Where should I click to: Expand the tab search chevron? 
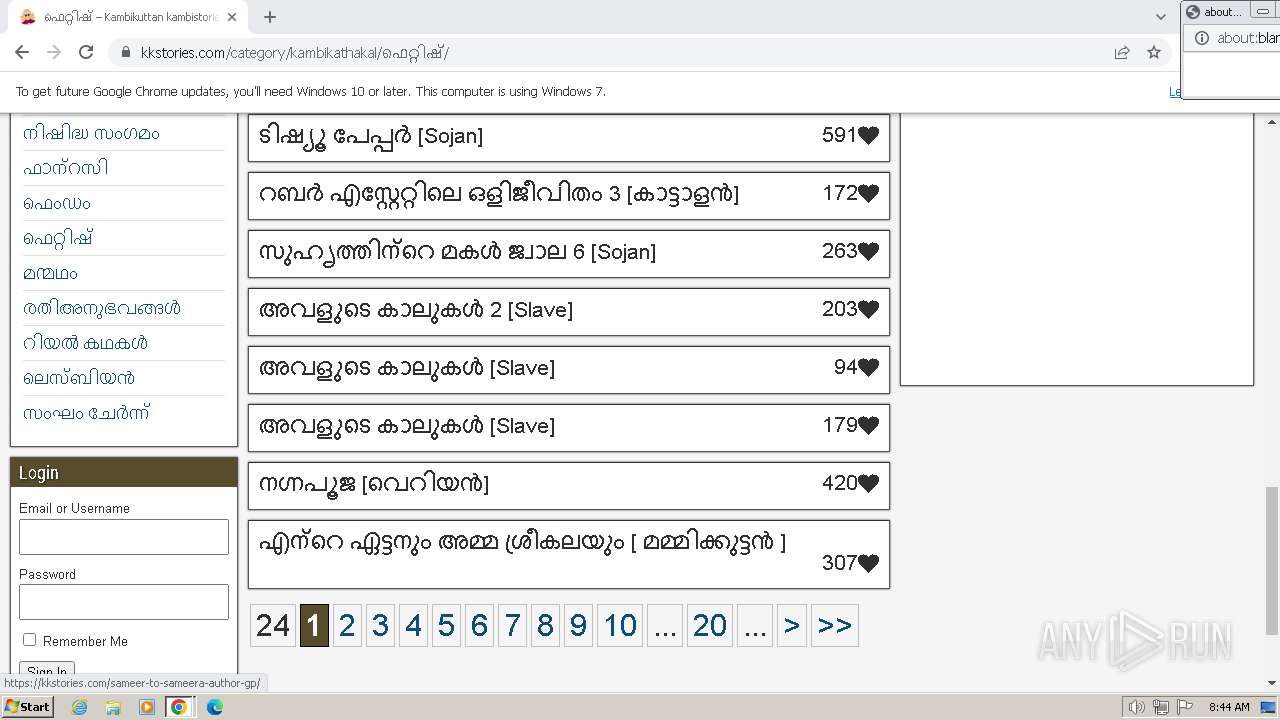(x=1160, y=17)
